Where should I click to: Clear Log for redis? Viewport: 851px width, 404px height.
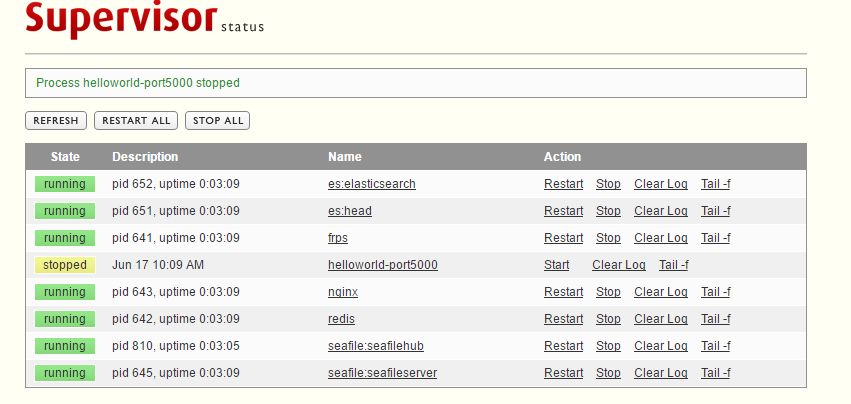[661, 319]
